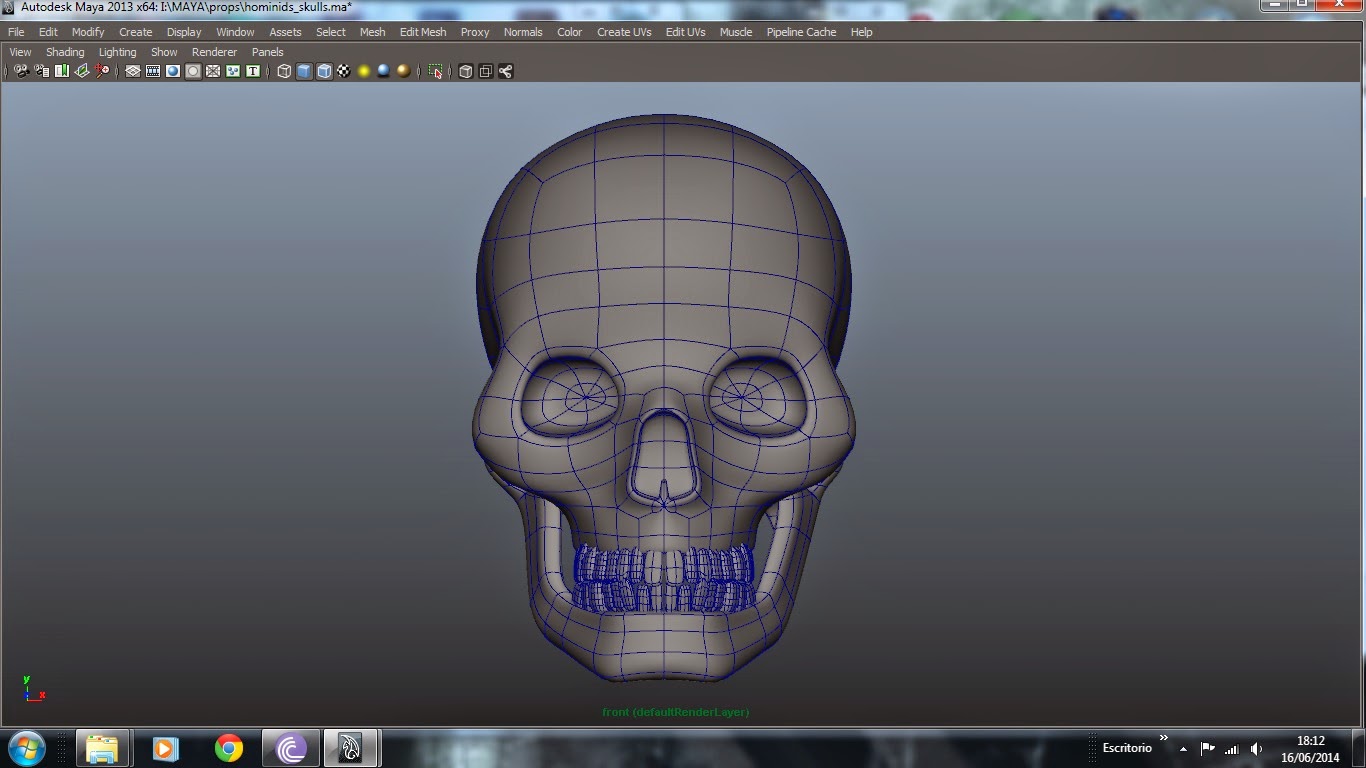Select the camera attributes icon in panel toolbar
This screenshot has height=768, width=1366.
41,70
